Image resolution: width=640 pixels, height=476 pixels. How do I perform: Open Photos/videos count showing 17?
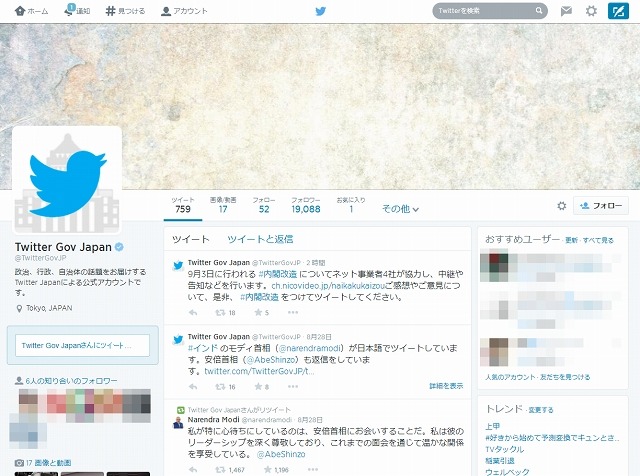click(x=223, y=205)
